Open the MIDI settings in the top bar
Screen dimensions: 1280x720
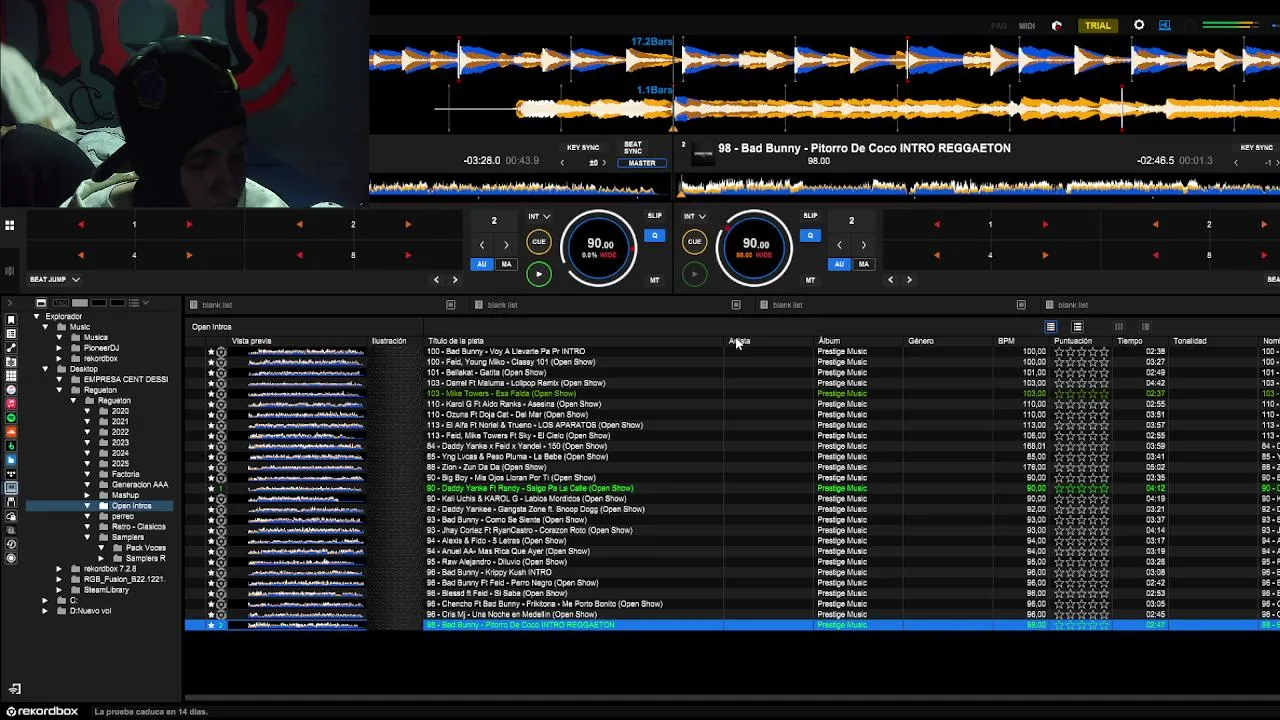pyautogui.click(x=1027, y=26)
